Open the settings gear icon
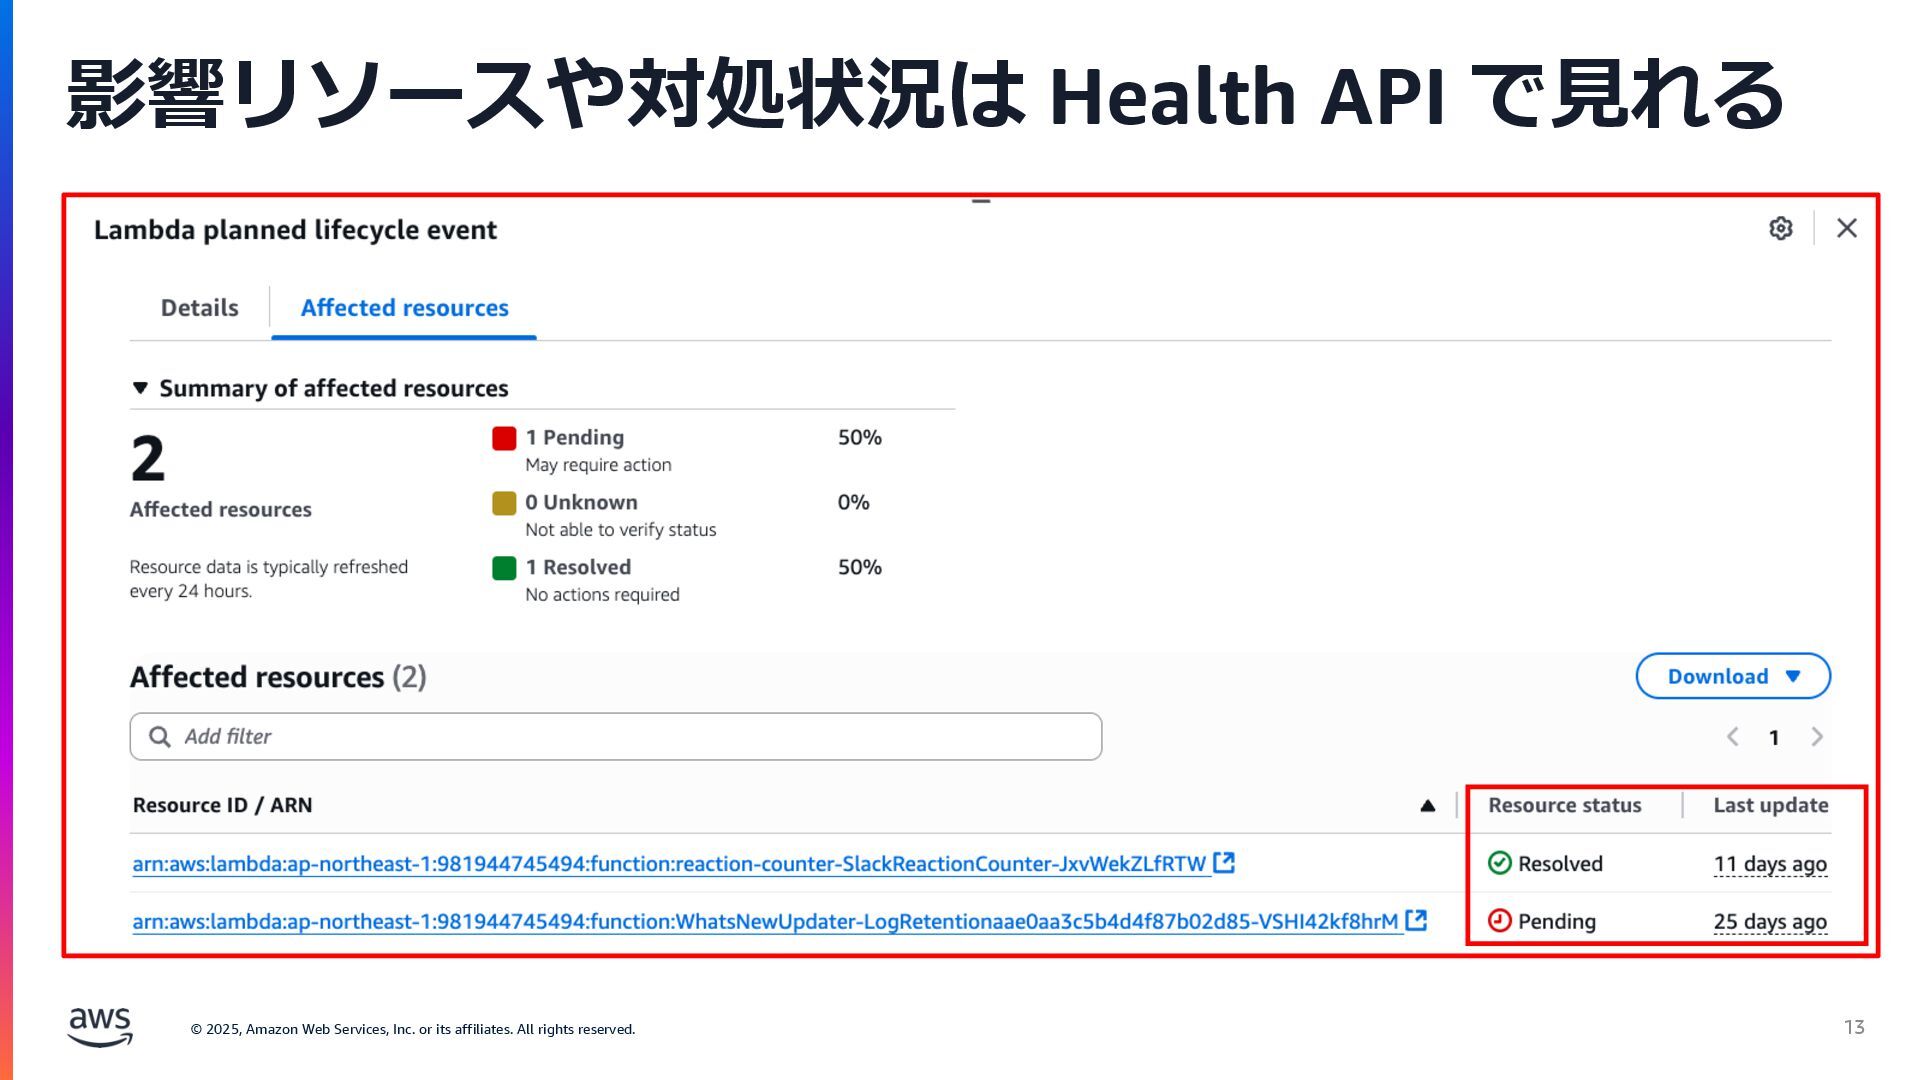1920x1080 pixels. click(x=1780, y=228)
